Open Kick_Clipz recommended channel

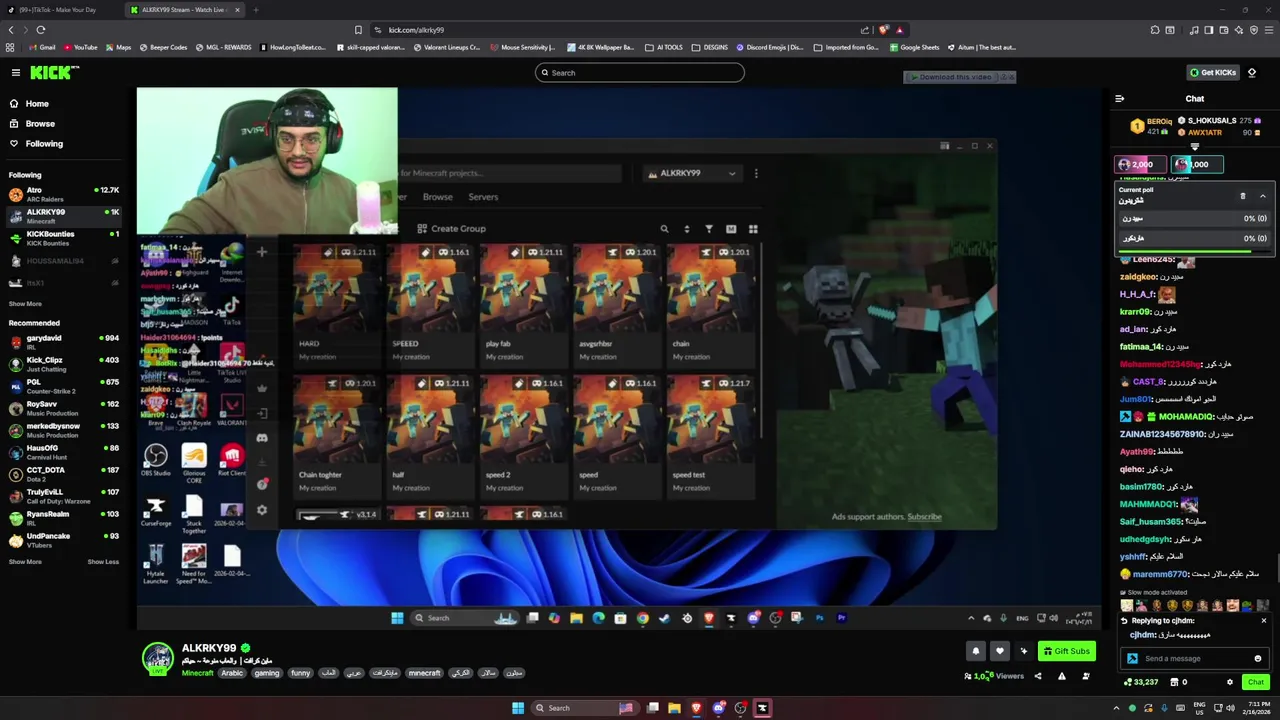(64, 364)
